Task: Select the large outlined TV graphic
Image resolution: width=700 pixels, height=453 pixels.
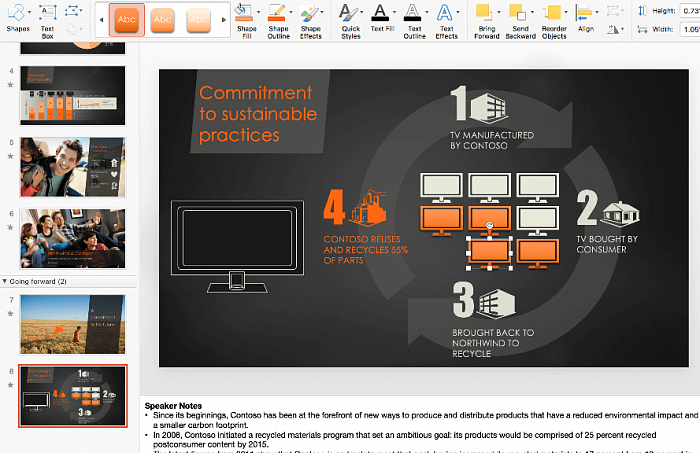Action: click(238, 246)
